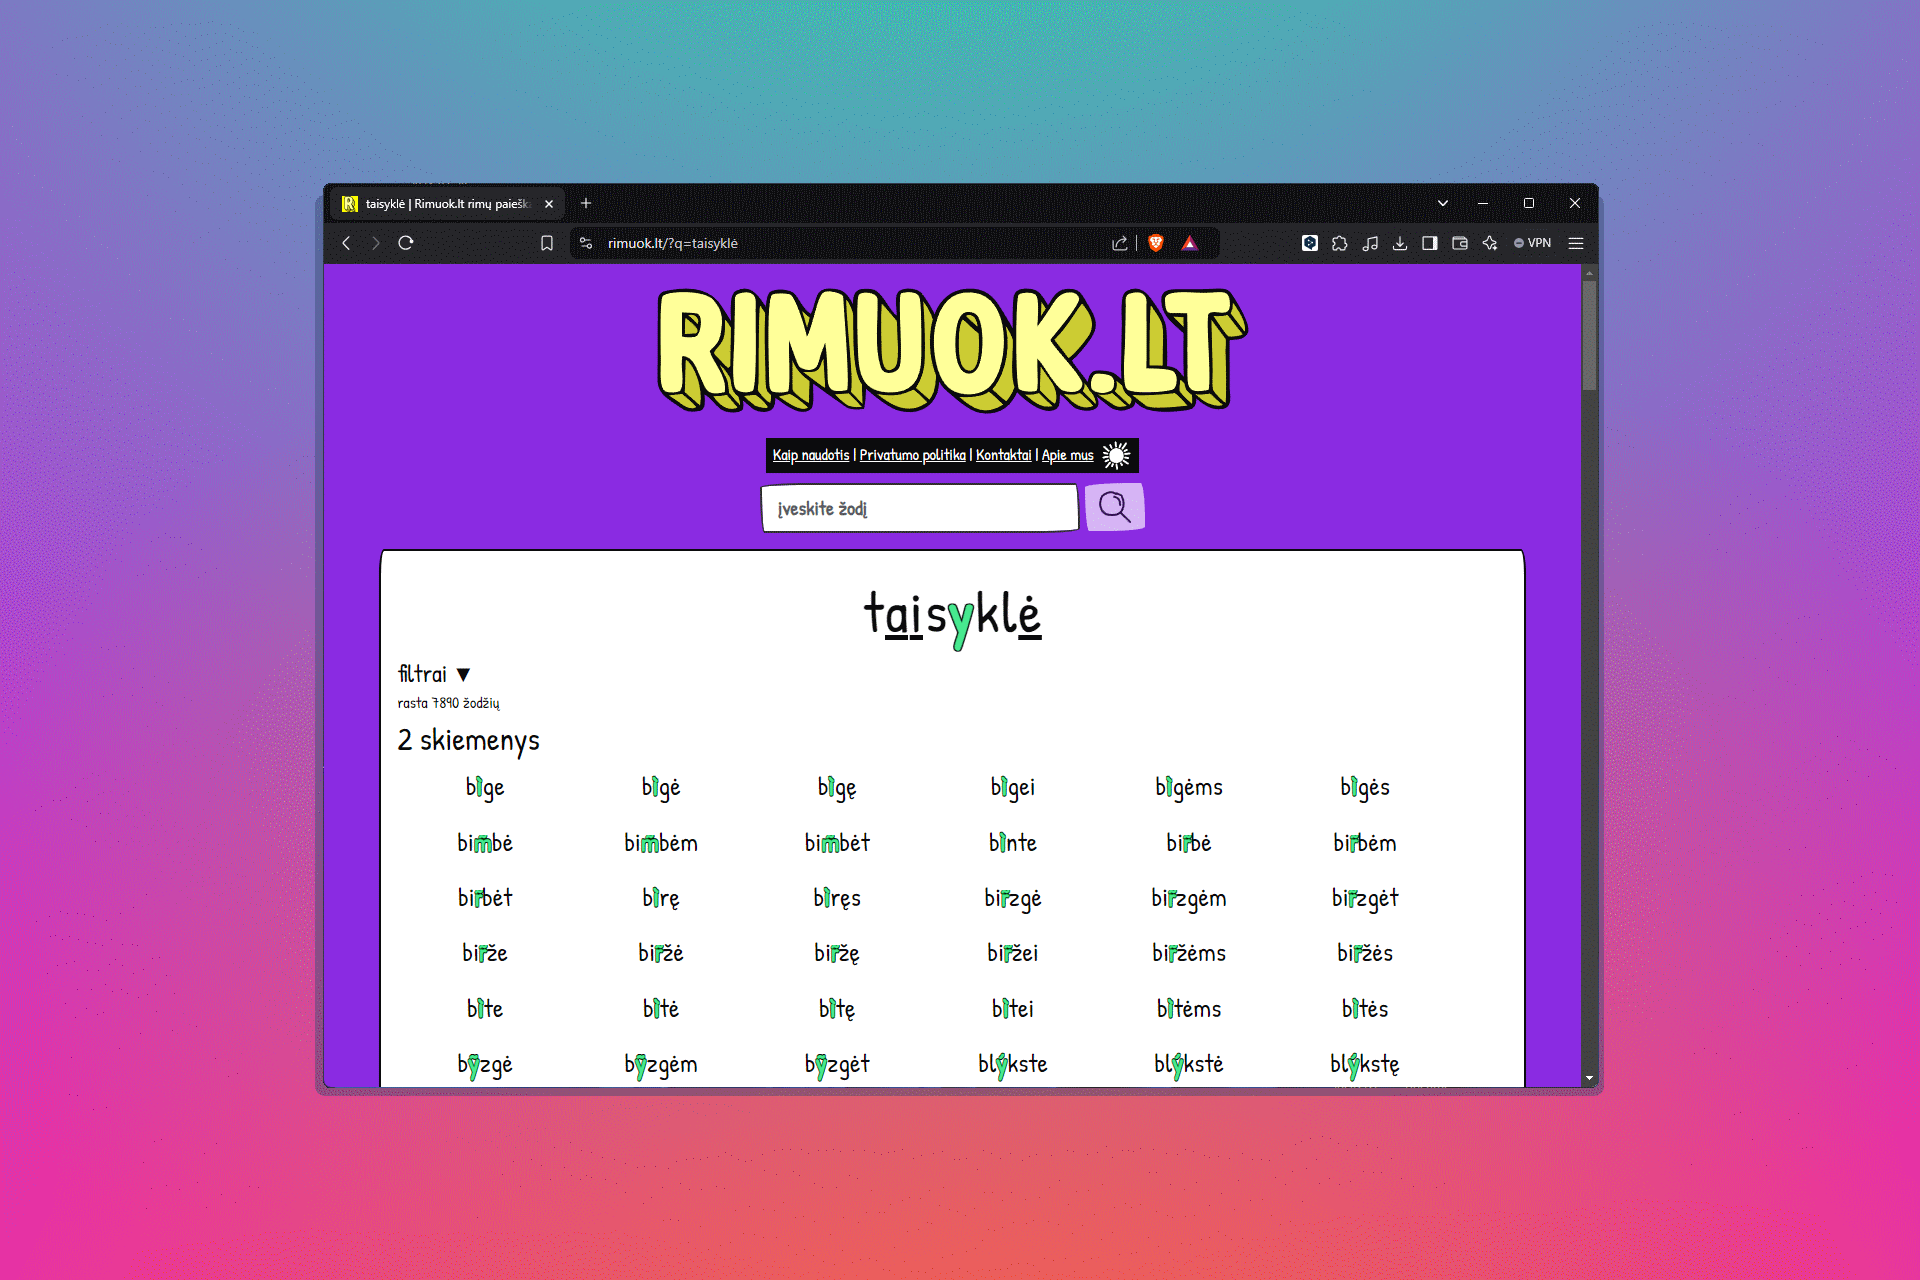Viewport: 1920px width, 1280px height.
Task: Click the word "bimbė"
Action: [485, 843]
